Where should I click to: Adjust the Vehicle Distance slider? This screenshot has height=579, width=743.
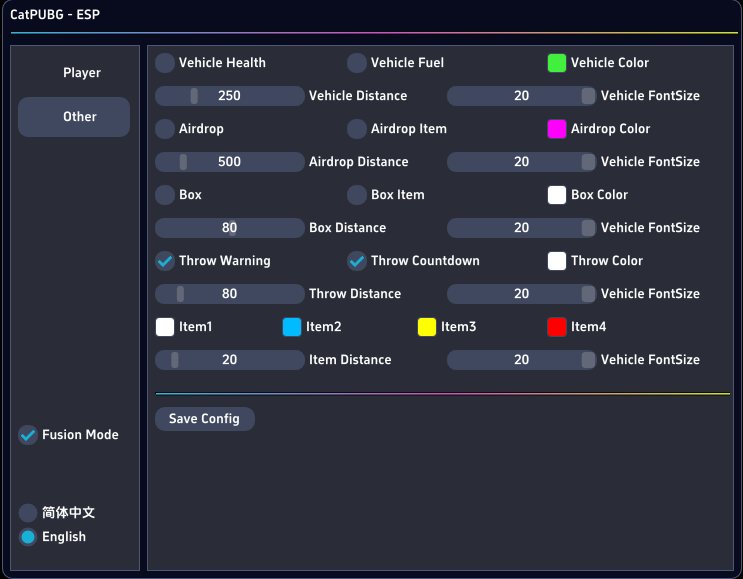[230, 96]
